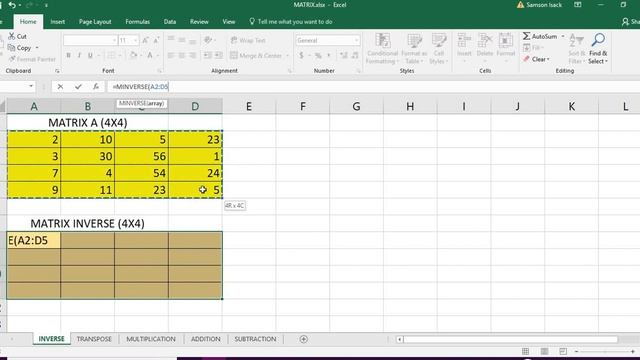Switch to Page Break Preview icon
The height and width of the screenshot is (360, 640).
563,351
